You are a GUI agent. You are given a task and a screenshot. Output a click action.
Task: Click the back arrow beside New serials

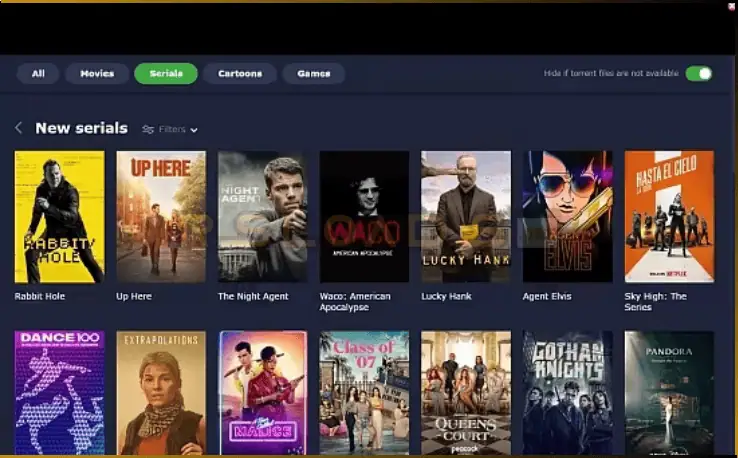coord(18,128)
